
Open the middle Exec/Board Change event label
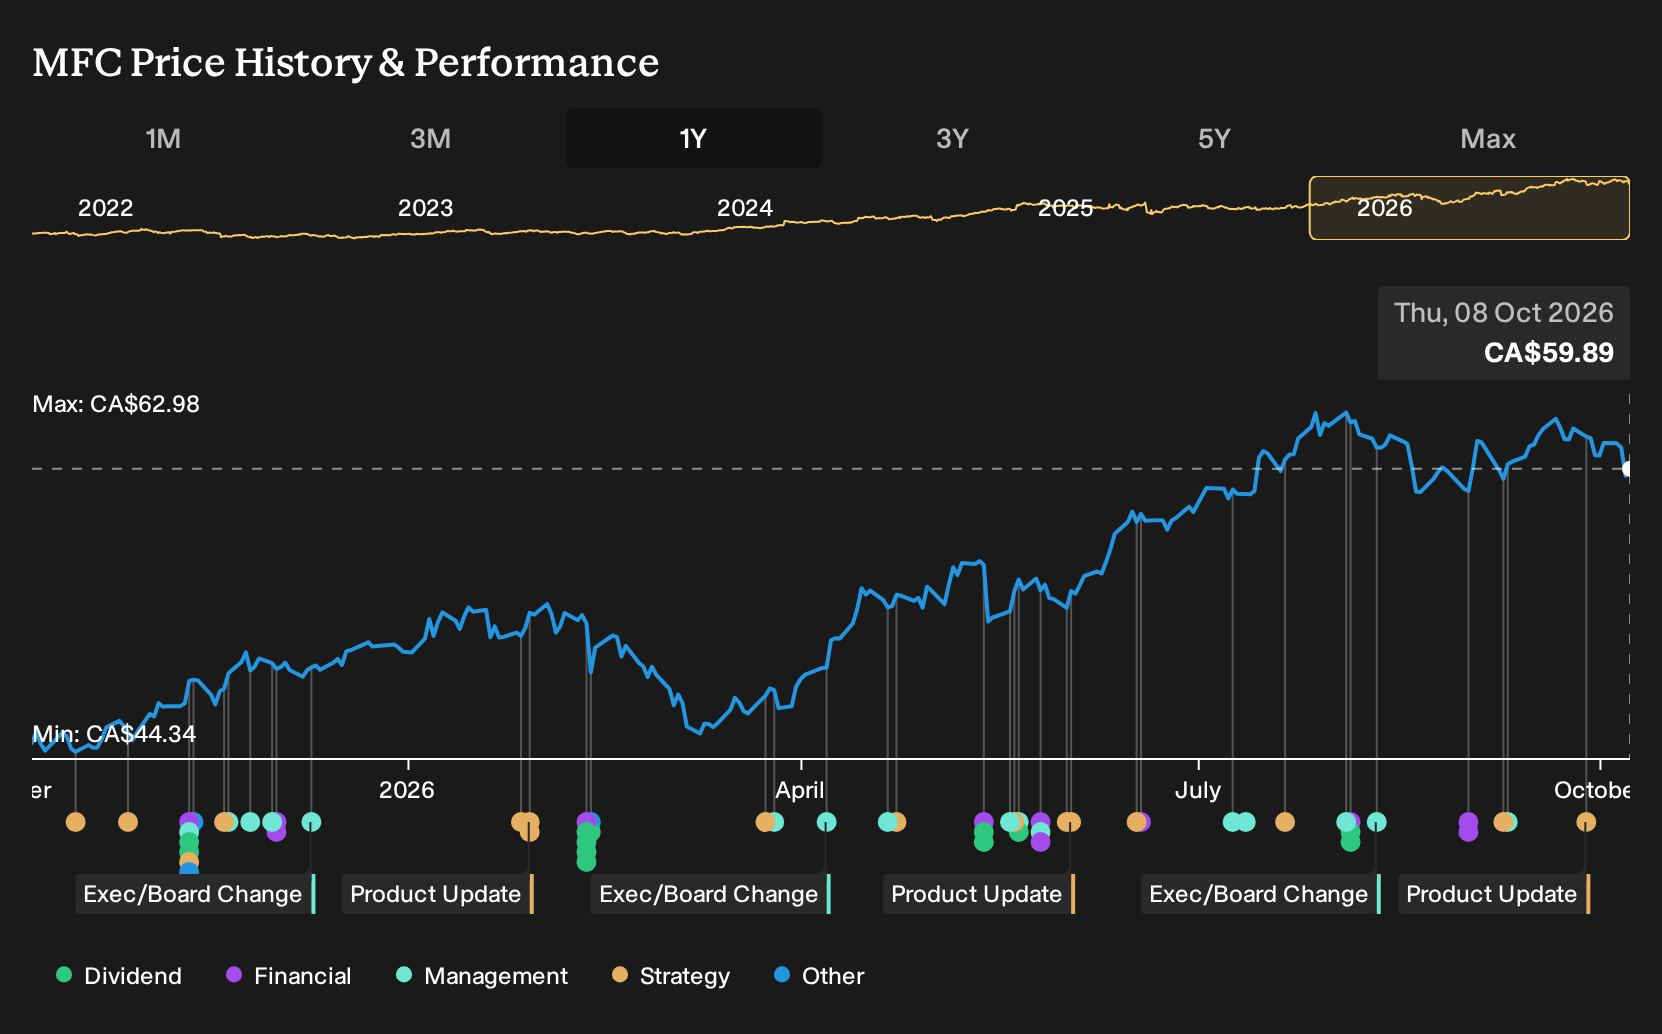pyautogui.click(x=711, y=894)
